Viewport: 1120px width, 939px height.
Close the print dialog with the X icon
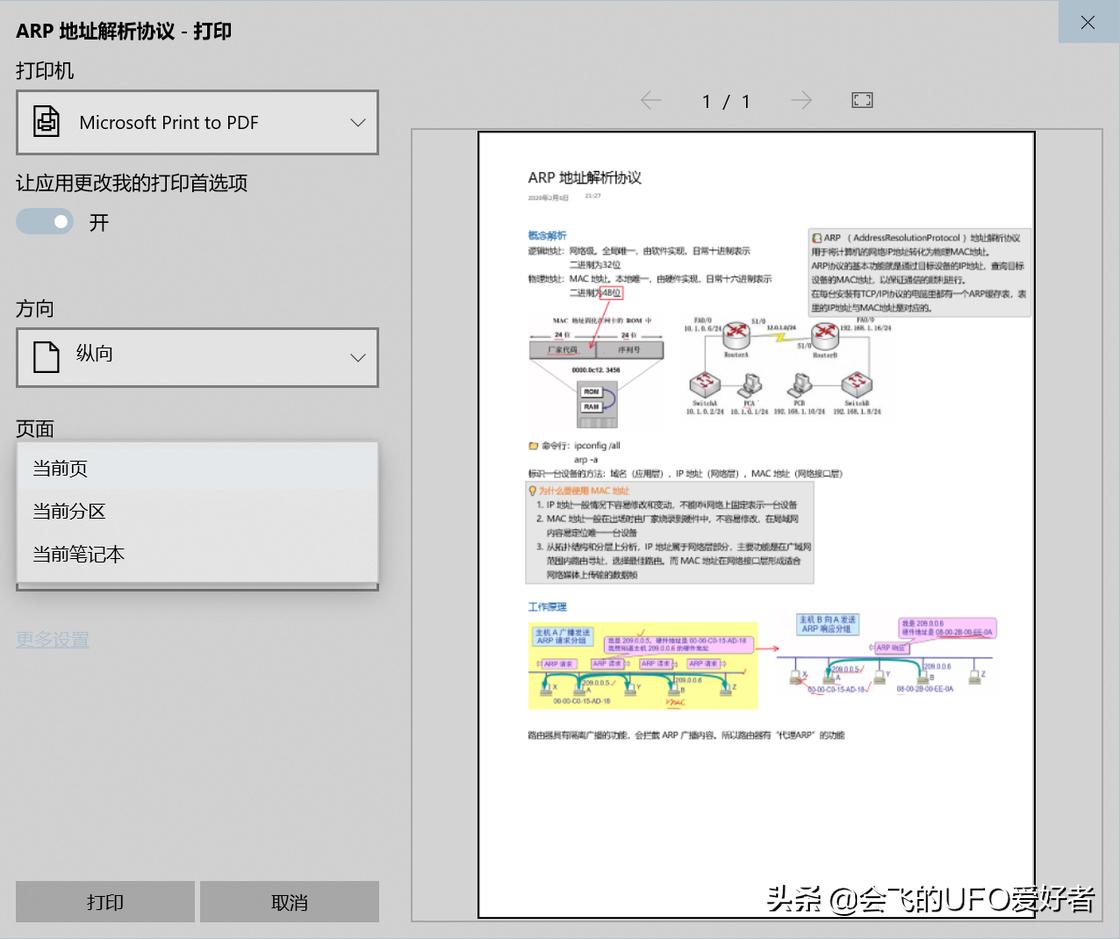coord(1088,22)
